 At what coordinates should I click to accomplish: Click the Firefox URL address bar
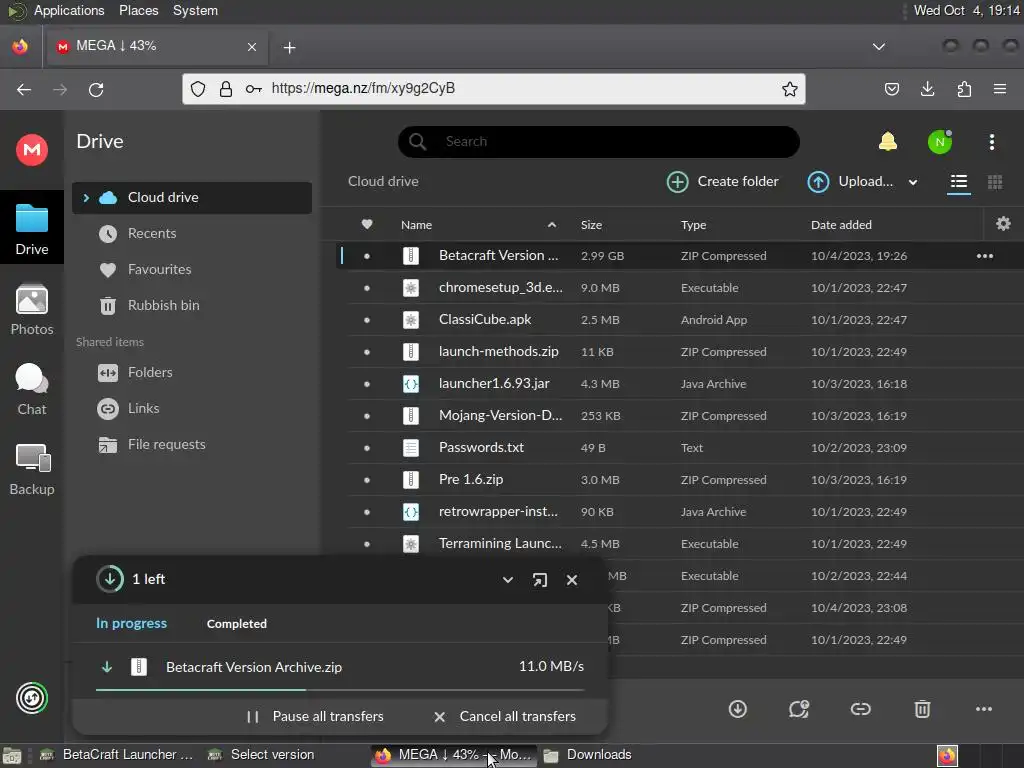[x=494, y=89]
